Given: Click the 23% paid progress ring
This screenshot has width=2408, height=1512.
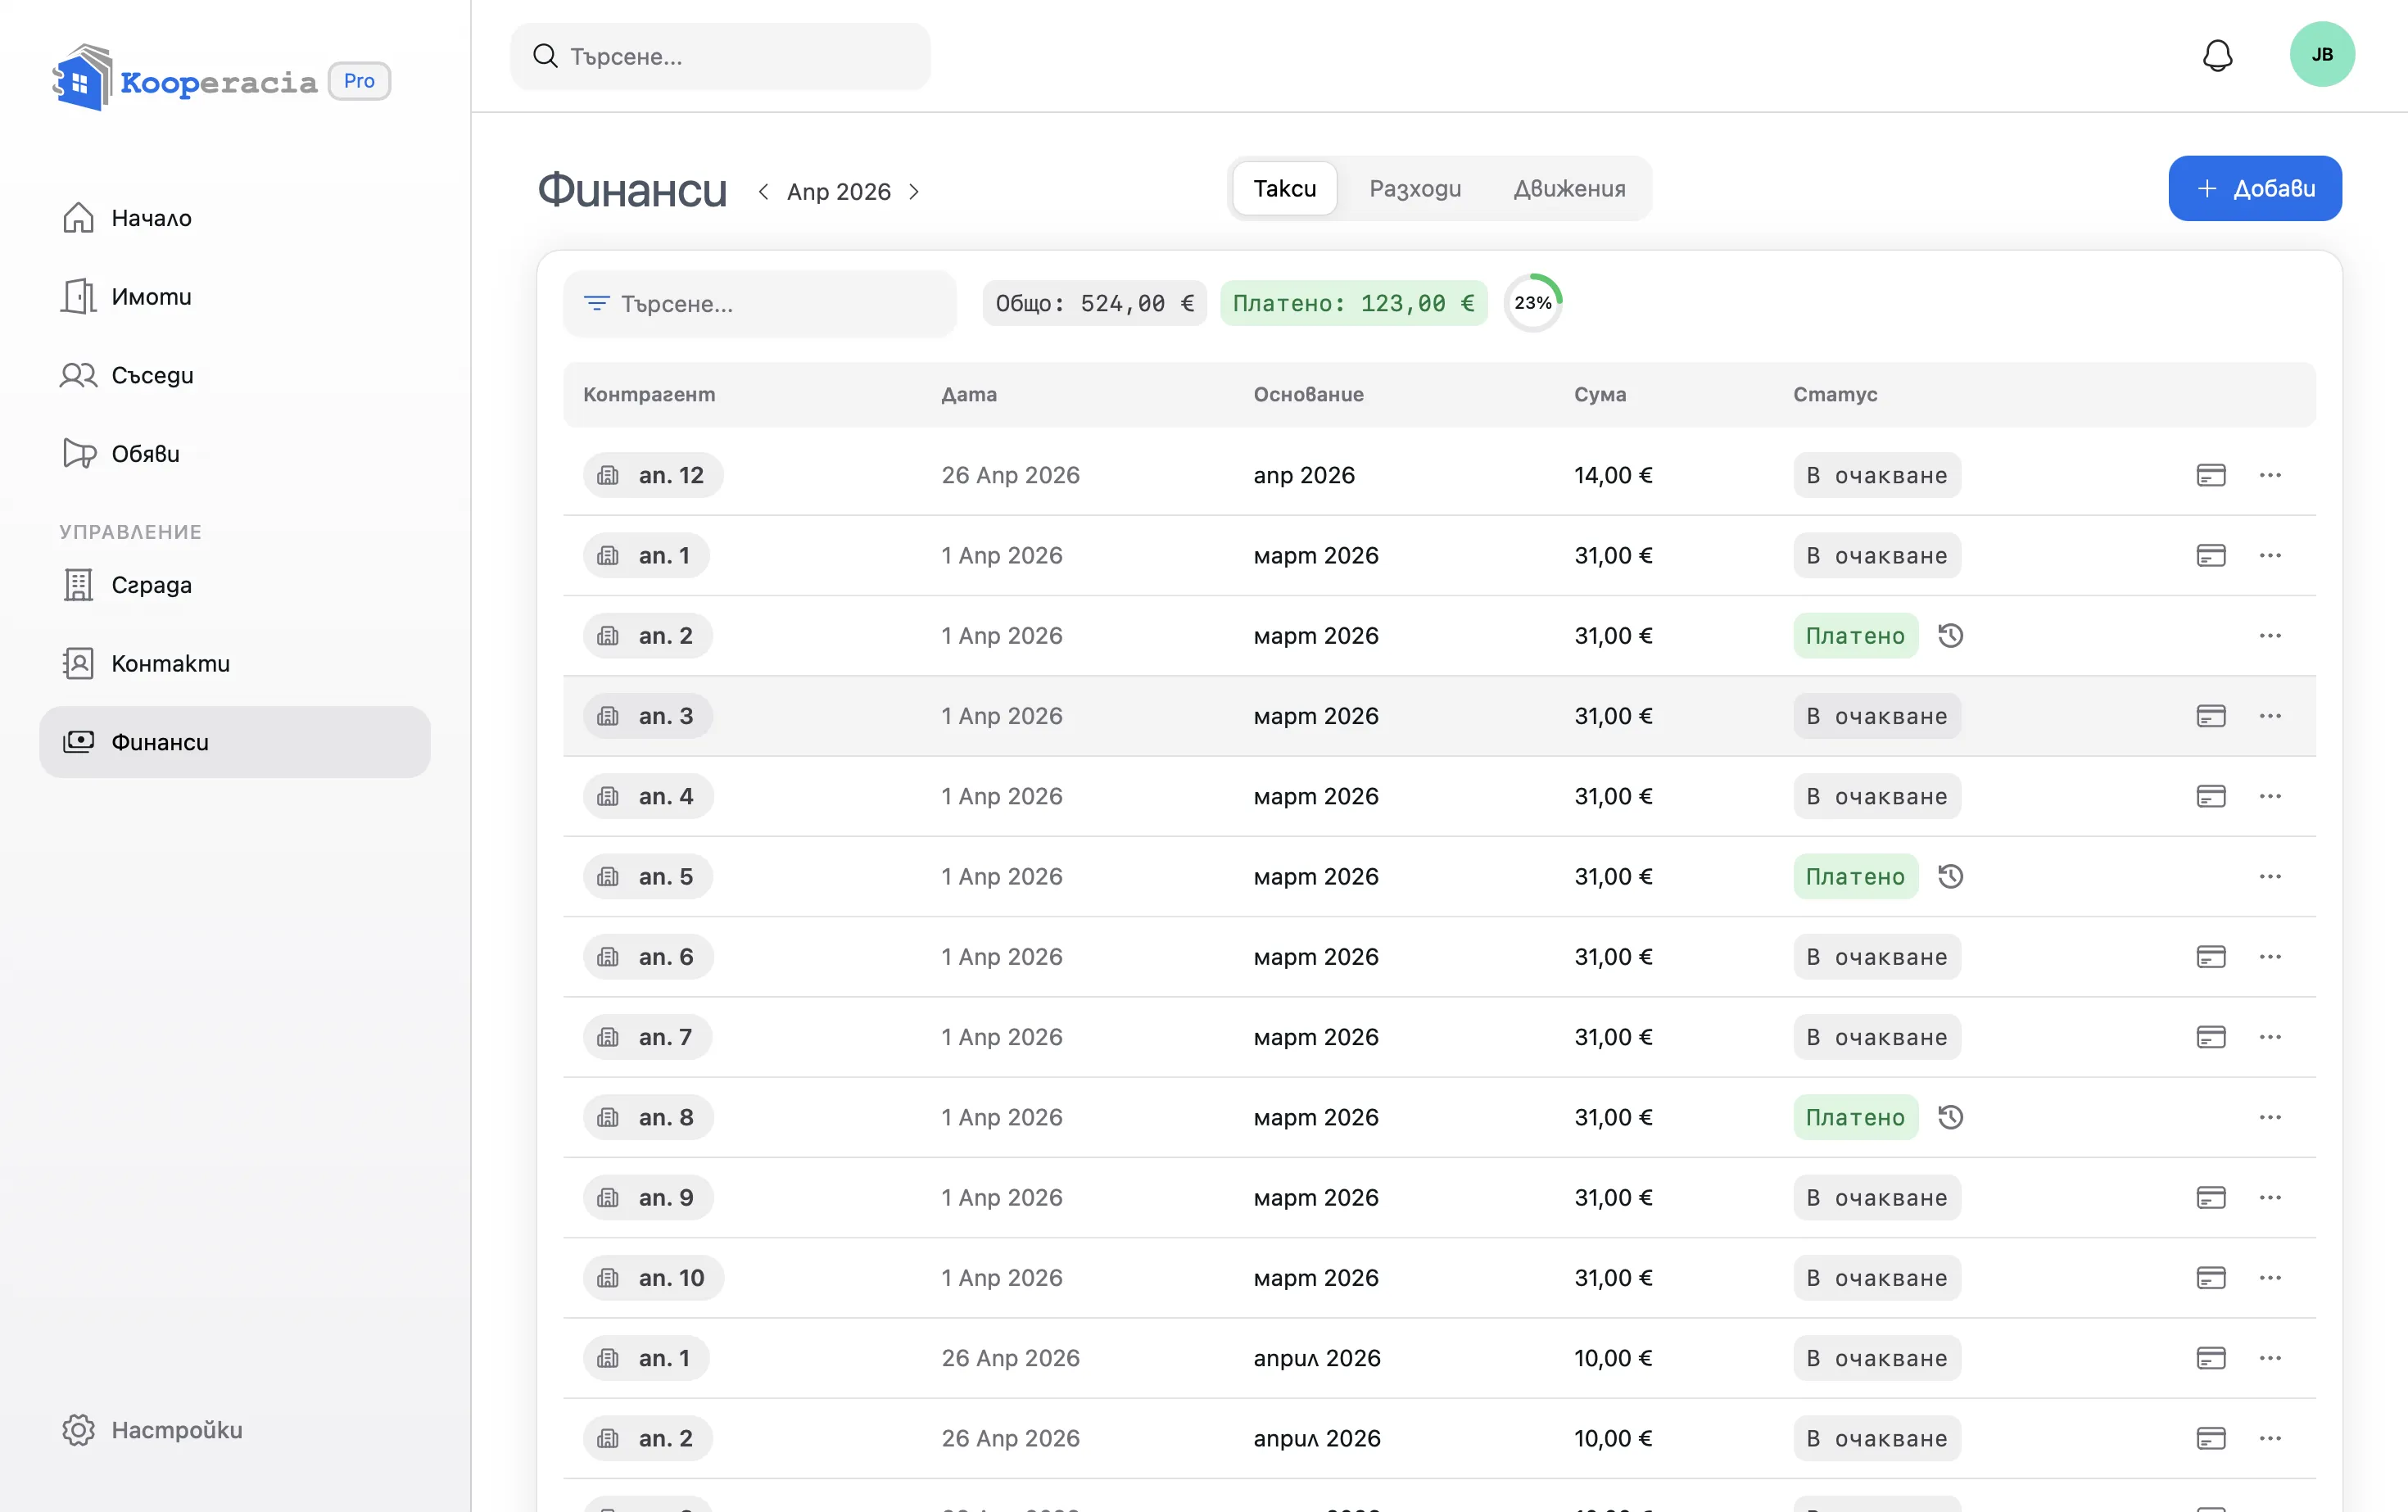Looking at the screenshot, I should (x=1532, y=303).
